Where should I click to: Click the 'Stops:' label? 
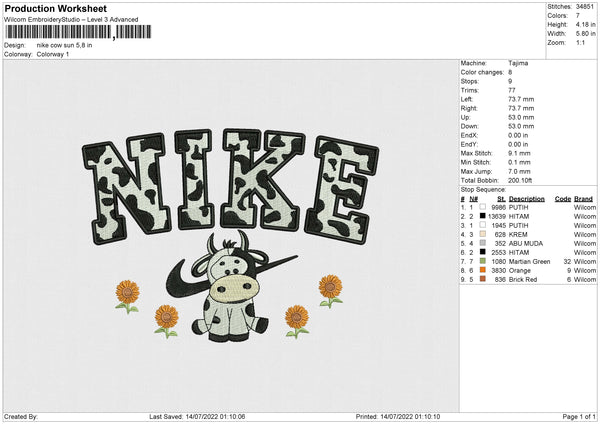tap(470, 81)
